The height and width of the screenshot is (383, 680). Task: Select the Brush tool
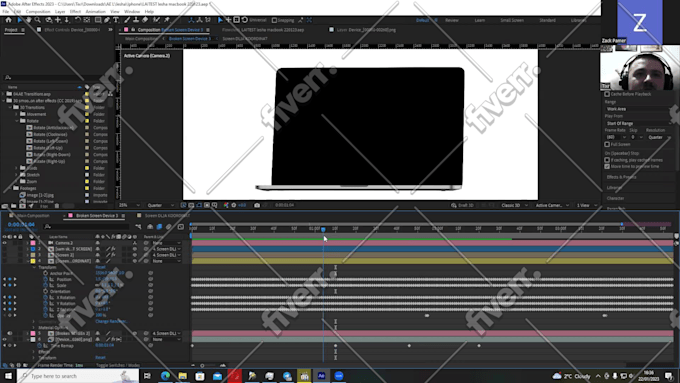tap(127, 20)
